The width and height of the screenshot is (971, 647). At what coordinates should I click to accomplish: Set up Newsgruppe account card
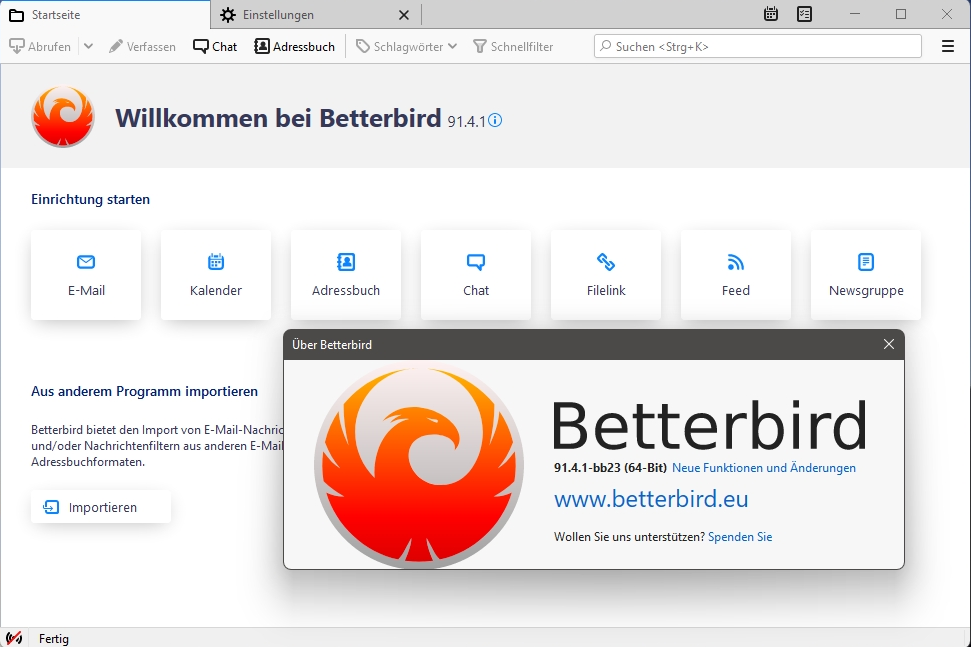tap(866, 275)
